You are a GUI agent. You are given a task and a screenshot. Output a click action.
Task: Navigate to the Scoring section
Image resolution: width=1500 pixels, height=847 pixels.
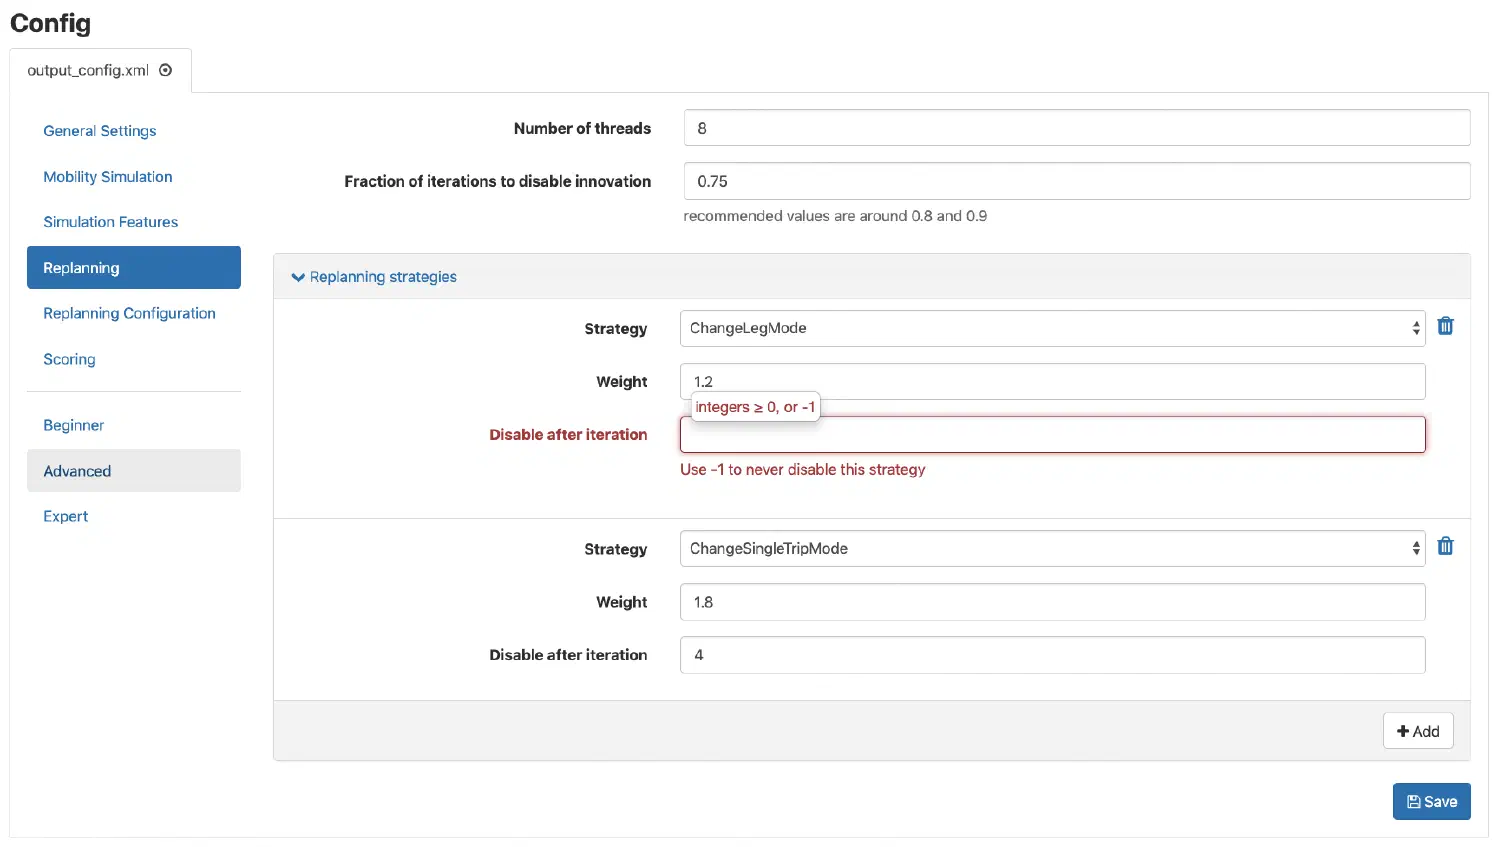(69, 359)
